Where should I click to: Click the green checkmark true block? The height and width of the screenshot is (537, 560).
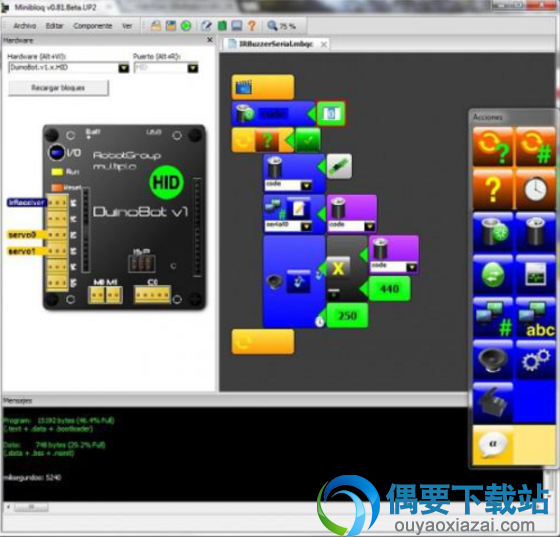point(308,140)
